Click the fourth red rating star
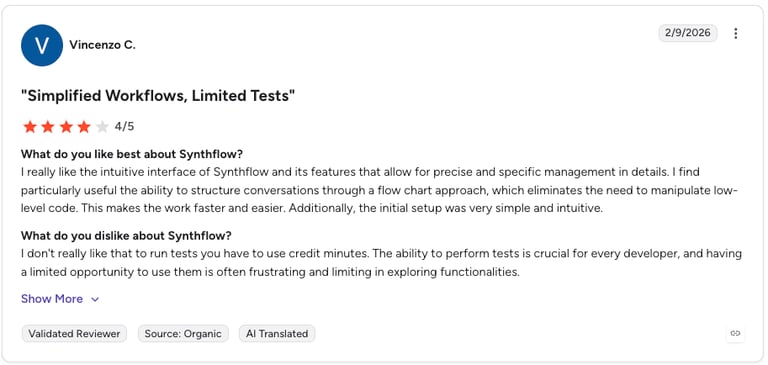Screen dimensions: 768x365 coord(84,127)
